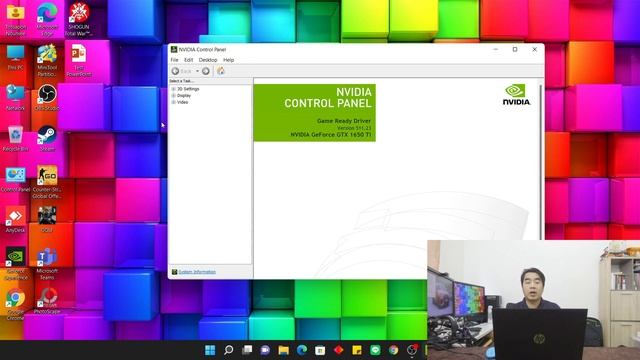Select the SHOGUN Total War desktop icon
The height and width of the screenshot is (360, 640).
(79, 19)
